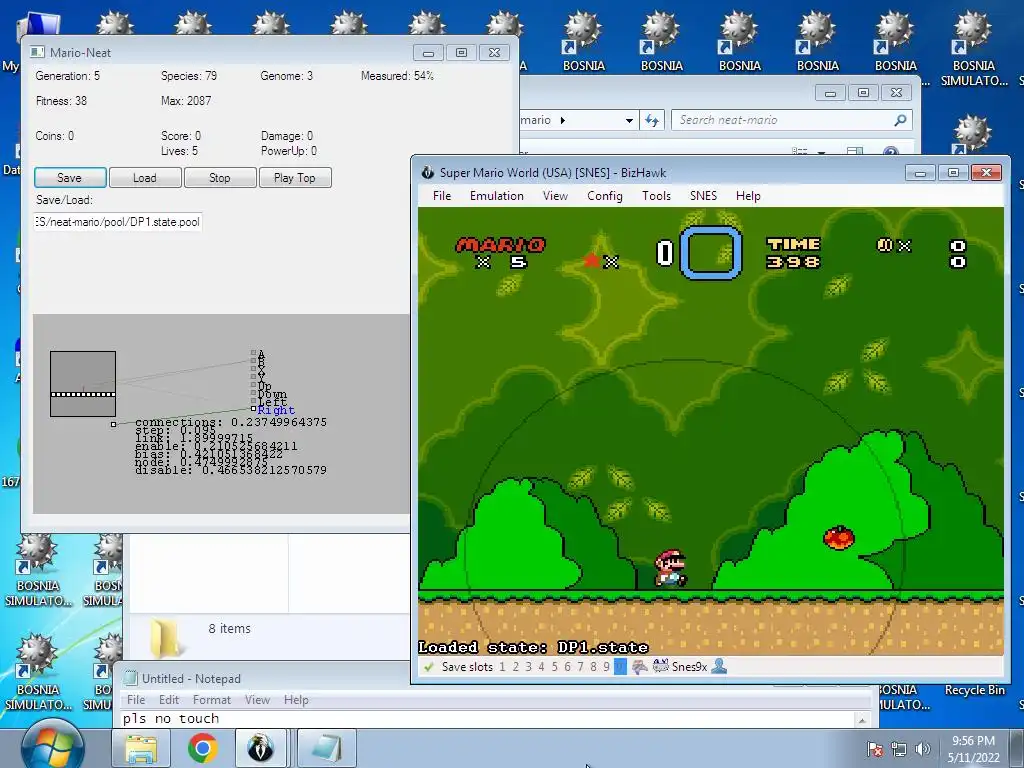Open the address bar dropdown arrow in Explorer

(629, 120)
